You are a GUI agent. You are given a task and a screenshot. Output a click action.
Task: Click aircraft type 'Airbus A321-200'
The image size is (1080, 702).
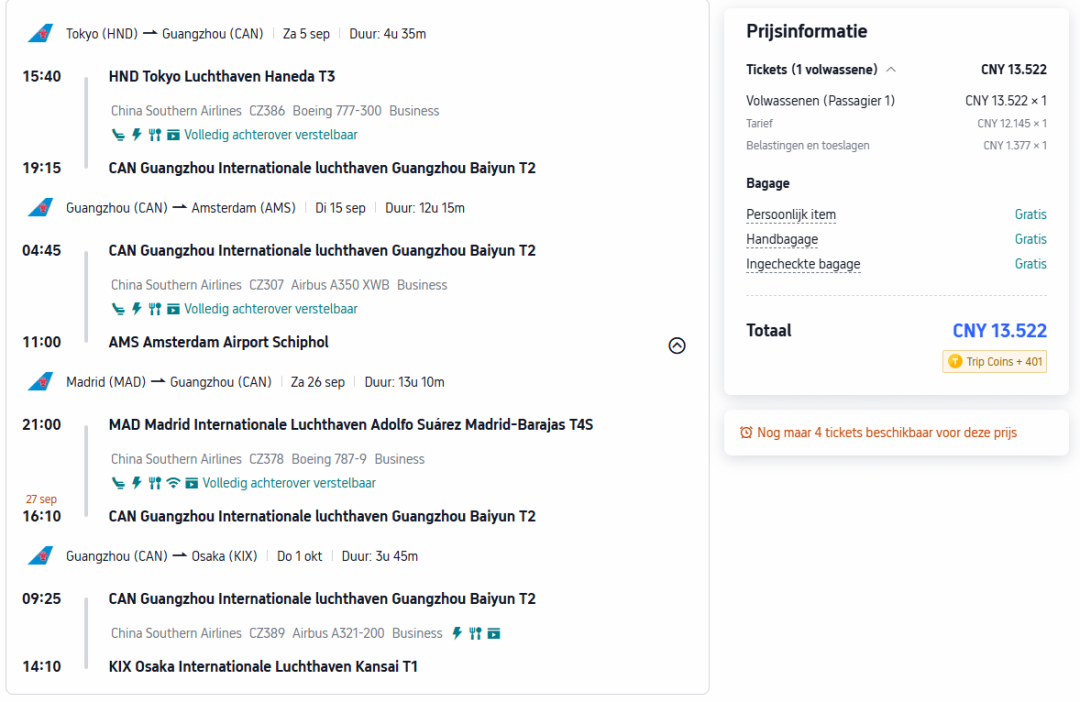[338, 633]
